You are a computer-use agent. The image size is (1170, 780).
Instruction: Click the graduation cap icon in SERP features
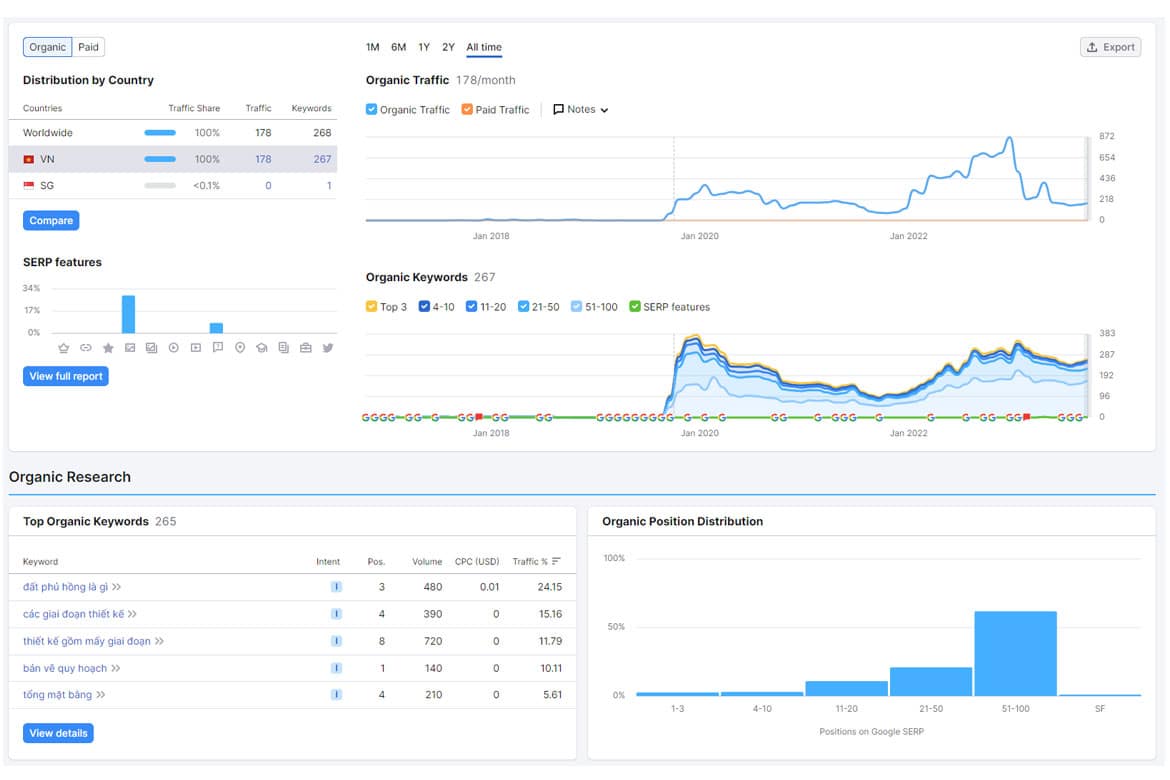pos(262,348)
